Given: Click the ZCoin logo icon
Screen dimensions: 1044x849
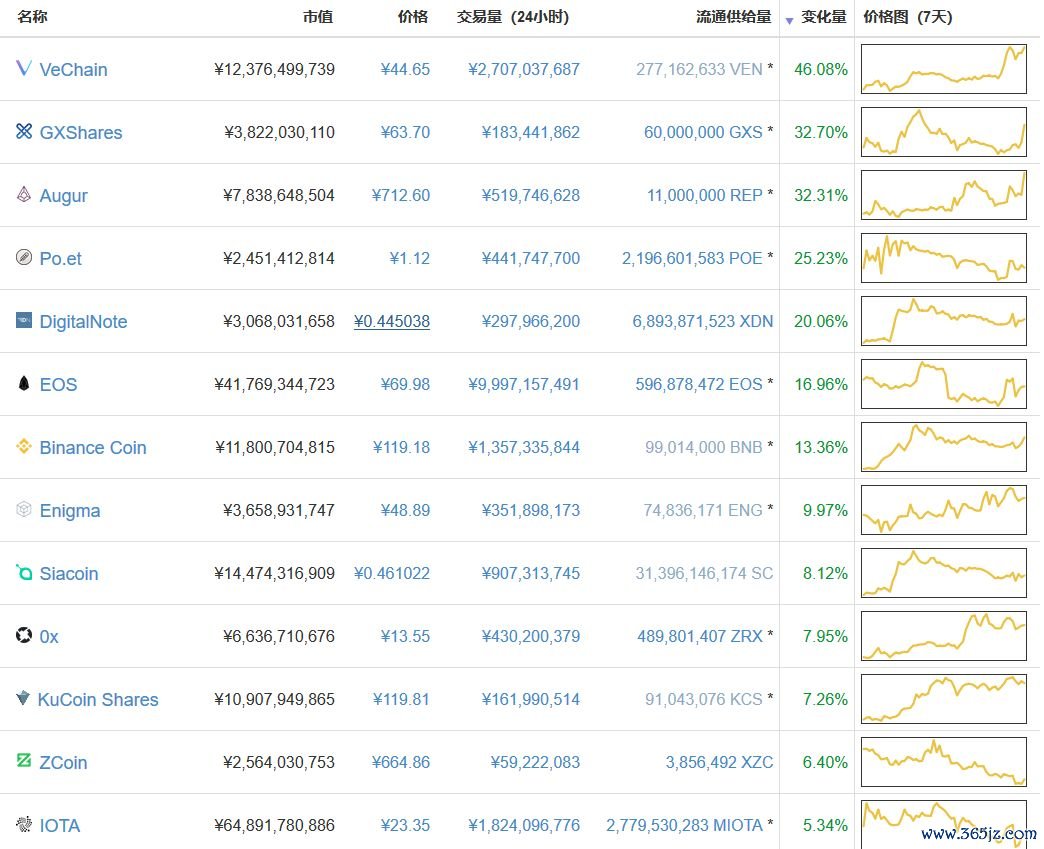Looking at the screenshot, I should tap(24, 760).
